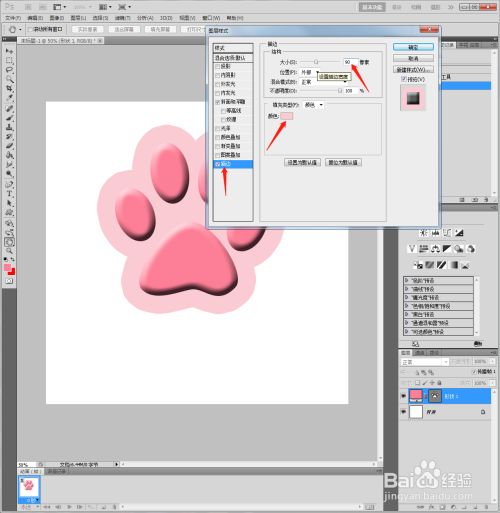The image size is (500, 513).
Task: Select the Rectangular Marquee tool
Action: pyautogui.click(x=9, y=60)
